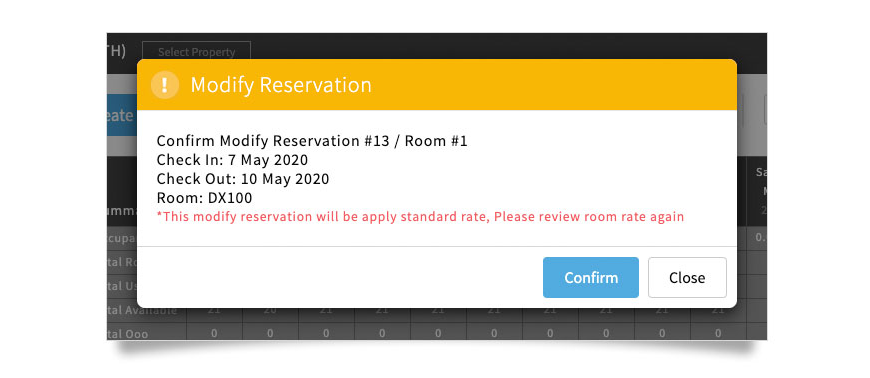Click the first 0 cell in Total Ooo row
Image resolution: width=870 pixels, height=378 pixels.
[214, 334]
